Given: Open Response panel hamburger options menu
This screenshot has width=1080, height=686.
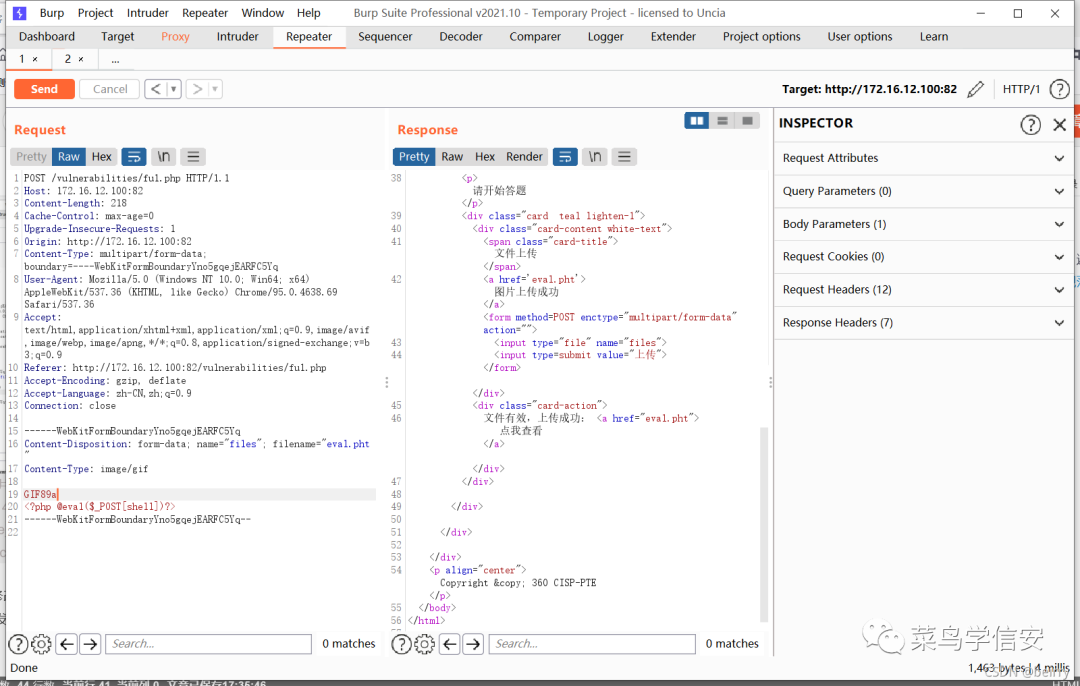Looking at the screenshot, I should pyautogui.click(x=624, y=157).
